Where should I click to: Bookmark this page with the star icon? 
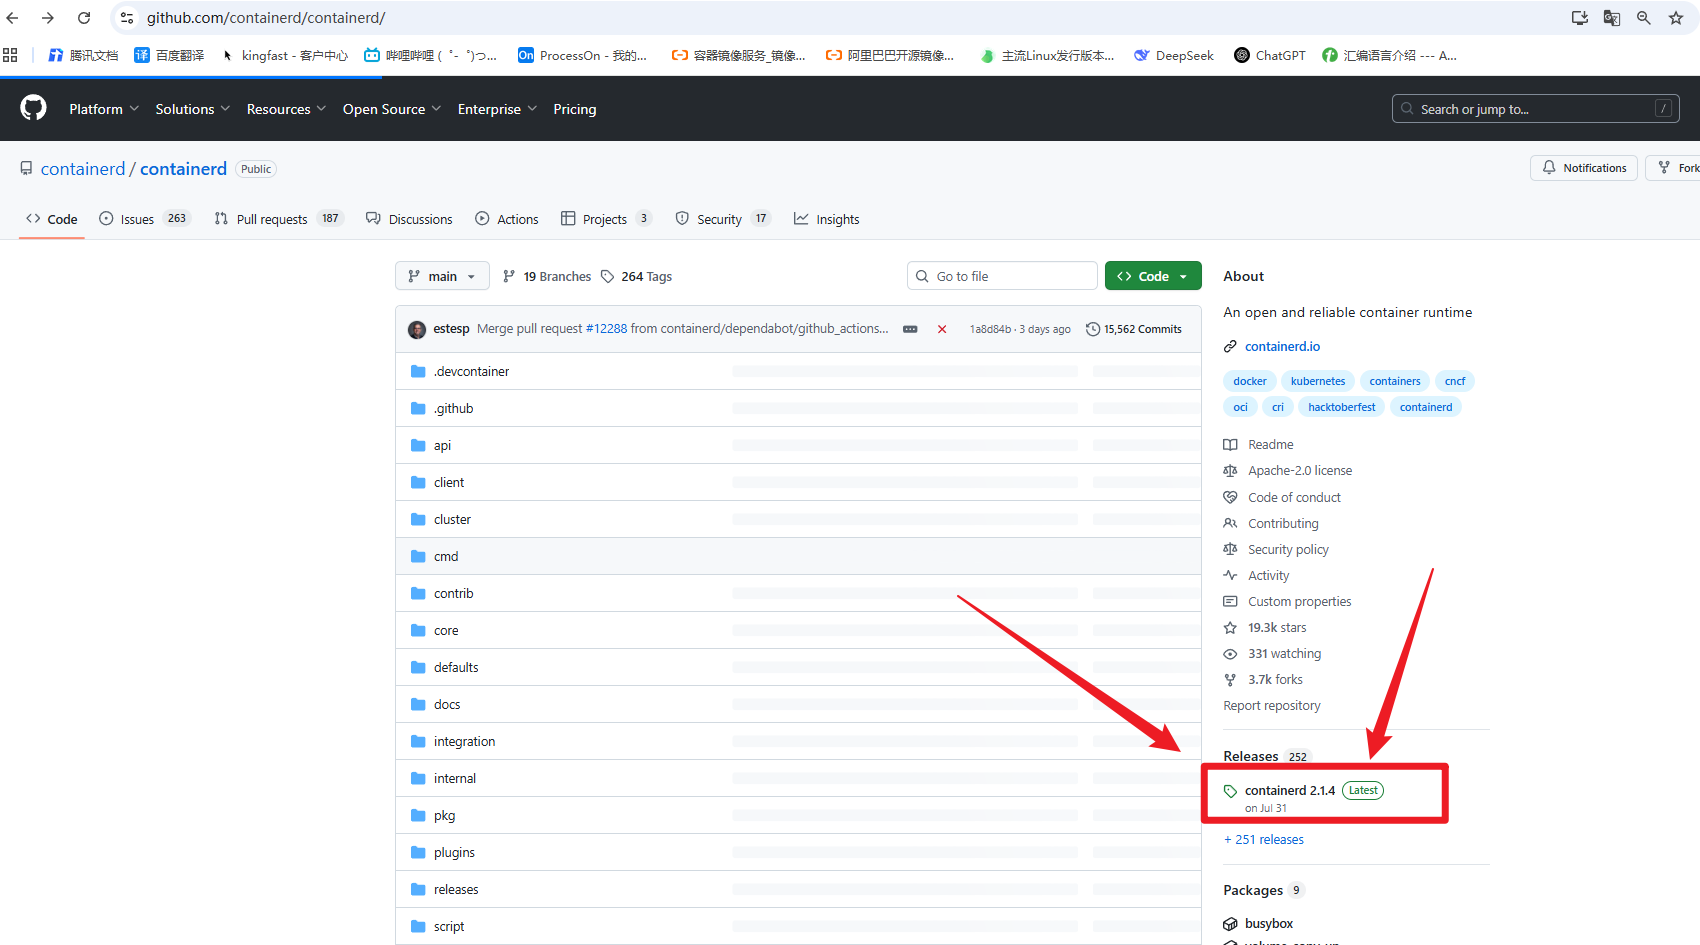click(1676, 18)
